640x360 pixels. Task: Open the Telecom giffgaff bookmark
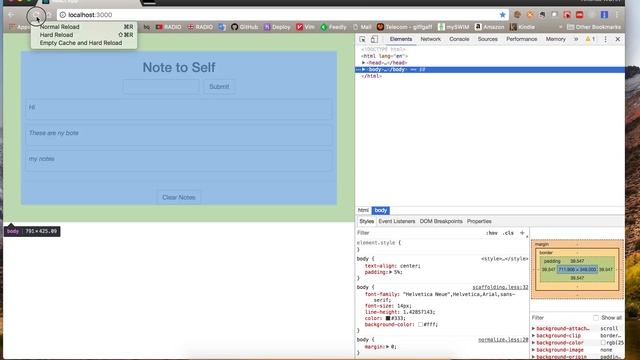[404, 27]
